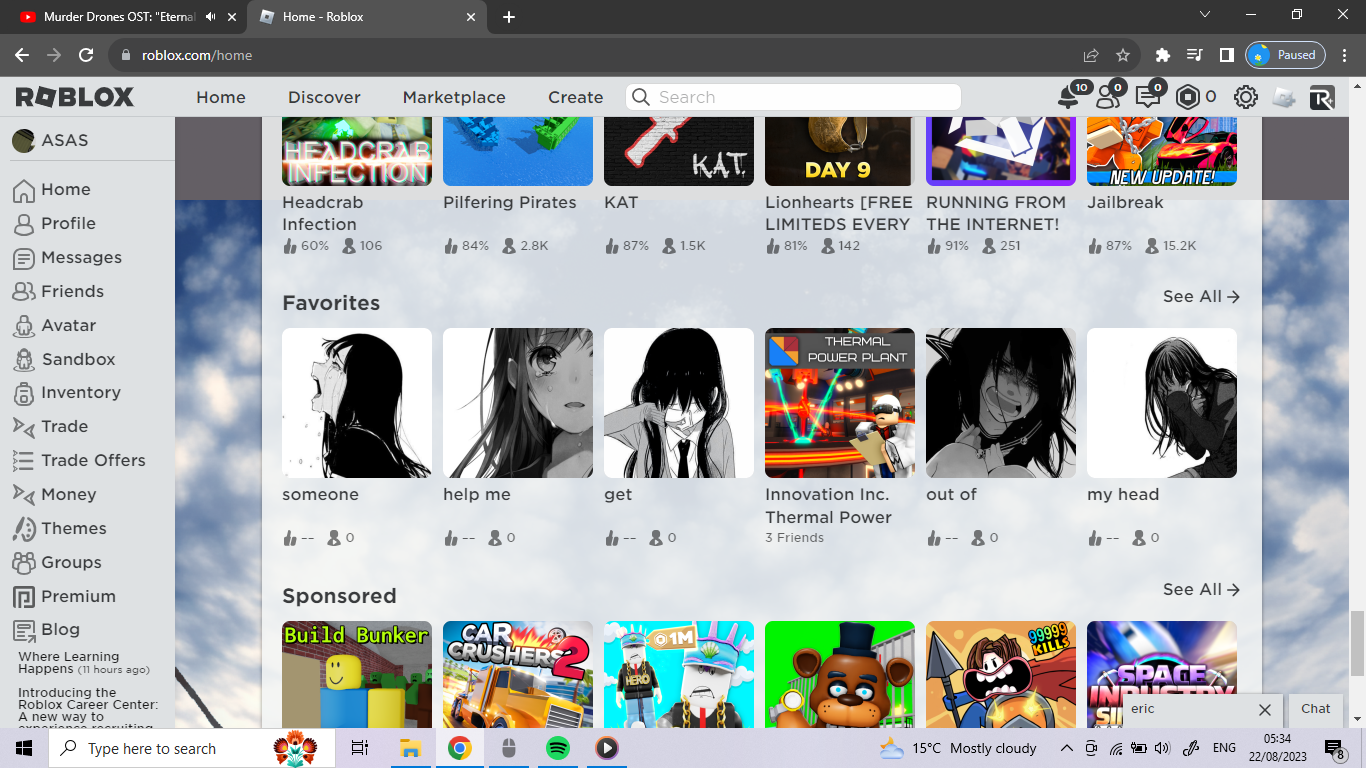Screen dimensions: 1366x768
Task: Open the Jailbreak game thumbnail
Action: coord(1162,150)
